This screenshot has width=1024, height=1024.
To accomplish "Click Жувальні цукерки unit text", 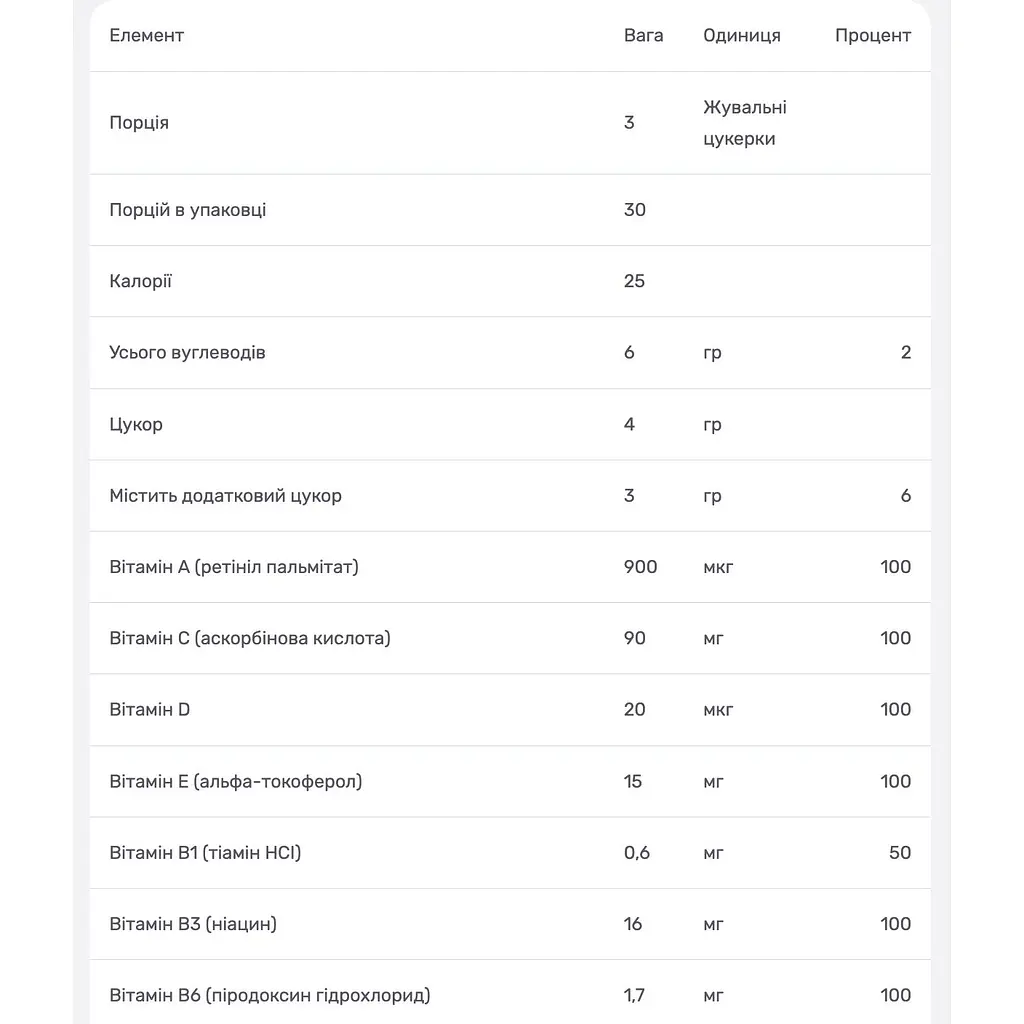I will (745, 123).
